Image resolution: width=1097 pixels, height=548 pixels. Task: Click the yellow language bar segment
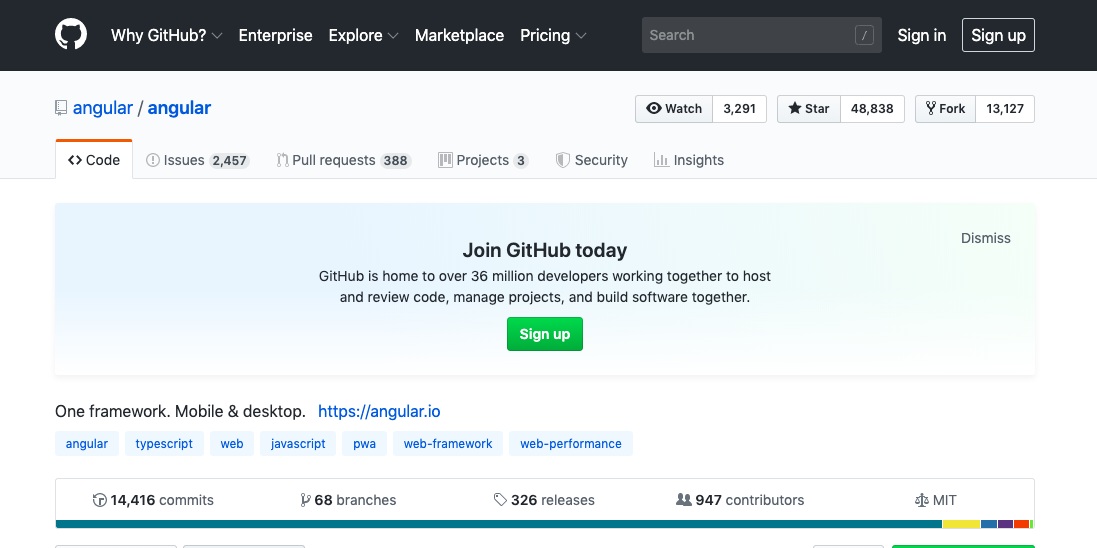click(x=961, y=524)
